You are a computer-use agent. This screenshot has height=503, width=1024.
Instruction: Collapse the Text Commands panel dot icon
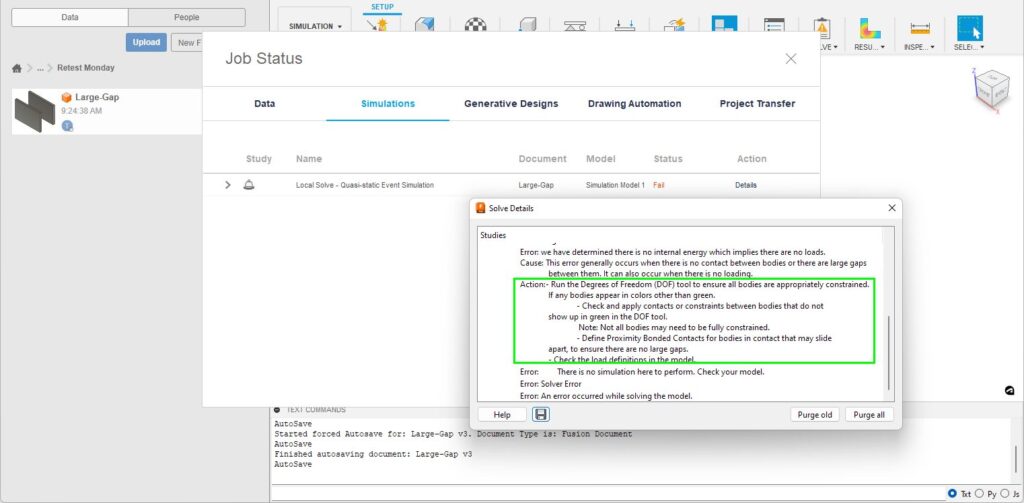pyautogui.click(x=277, y=410)
